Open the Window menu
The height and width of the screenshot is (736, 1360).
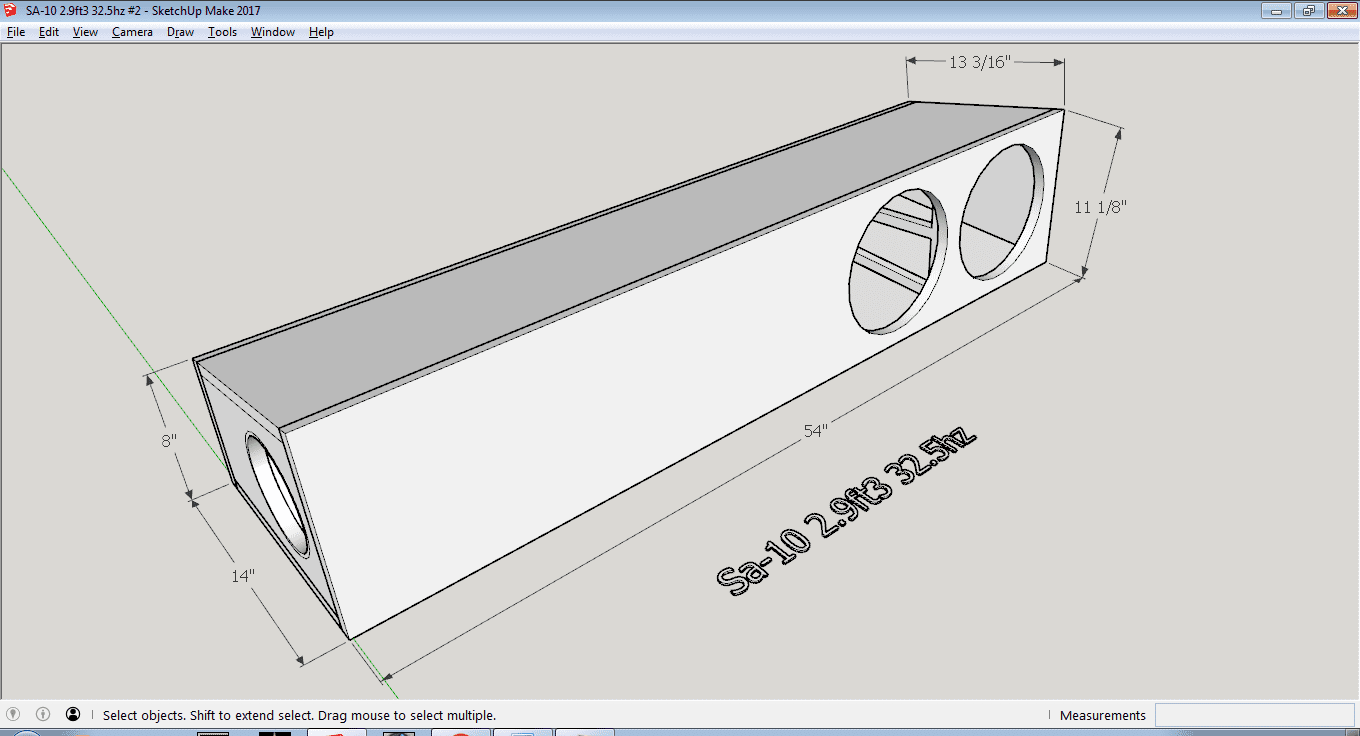pyautogui.click(x=273, y=32)
